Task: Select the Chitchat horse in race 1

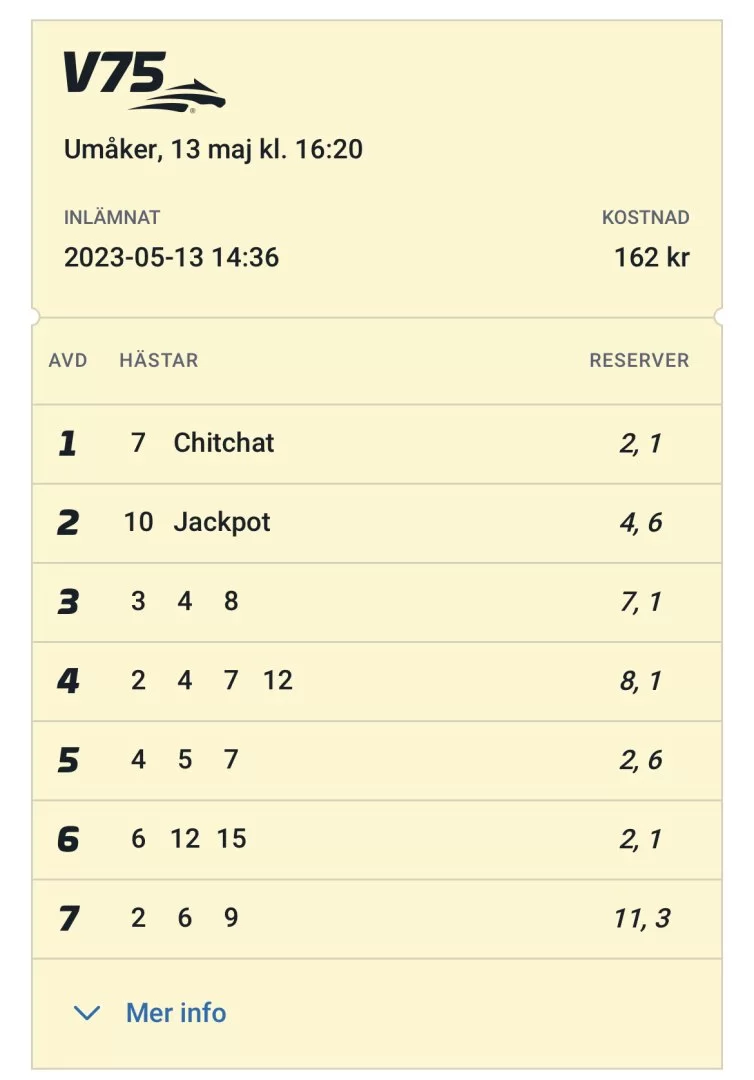Action: (223, 443)
